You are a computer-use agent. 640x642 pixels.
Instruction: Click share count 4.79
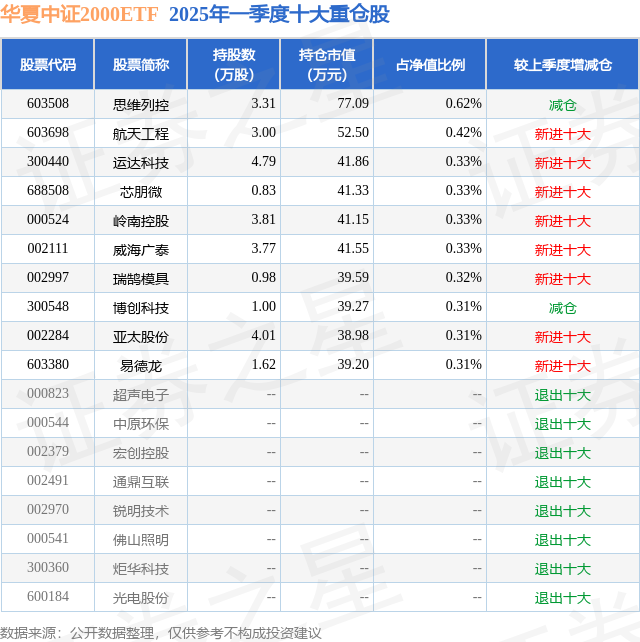pos(264,161)
